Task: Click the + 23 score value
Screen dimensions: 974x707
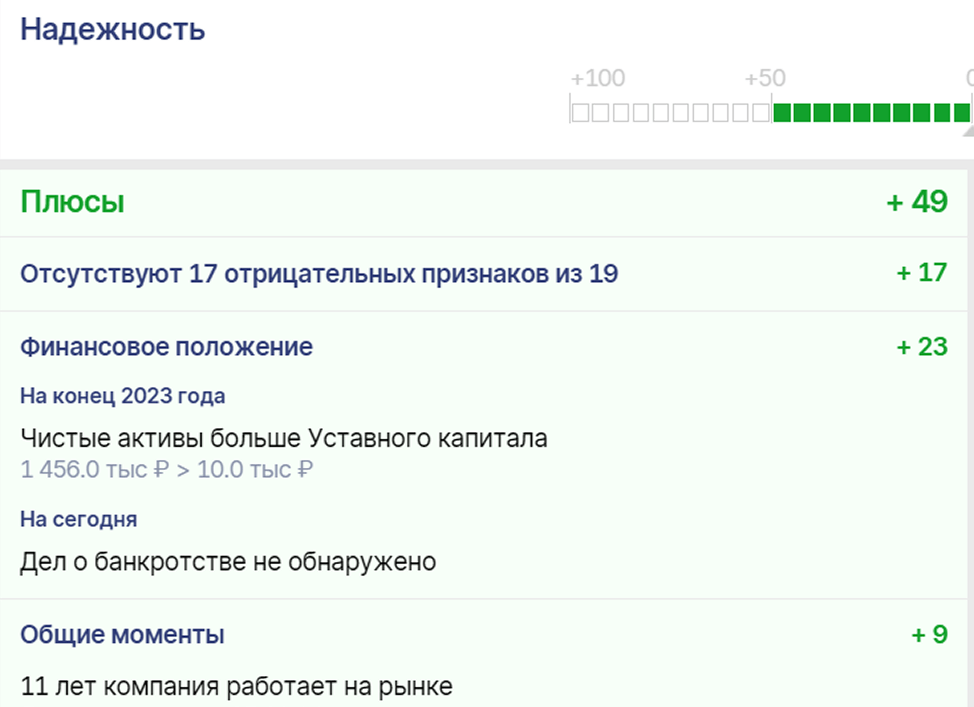Action: 922,347
